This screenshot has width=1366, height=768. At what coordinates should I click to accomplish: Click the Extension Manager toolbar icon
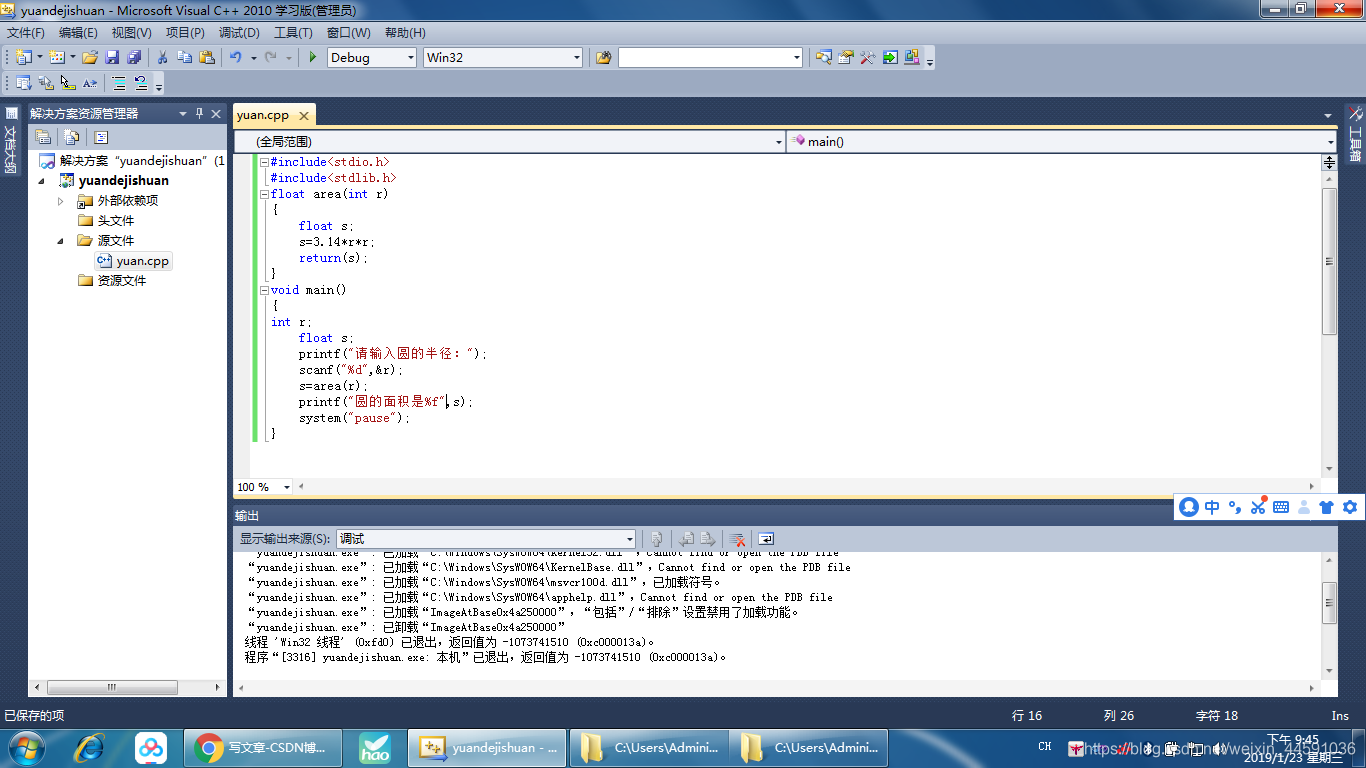tap(912, 58)
